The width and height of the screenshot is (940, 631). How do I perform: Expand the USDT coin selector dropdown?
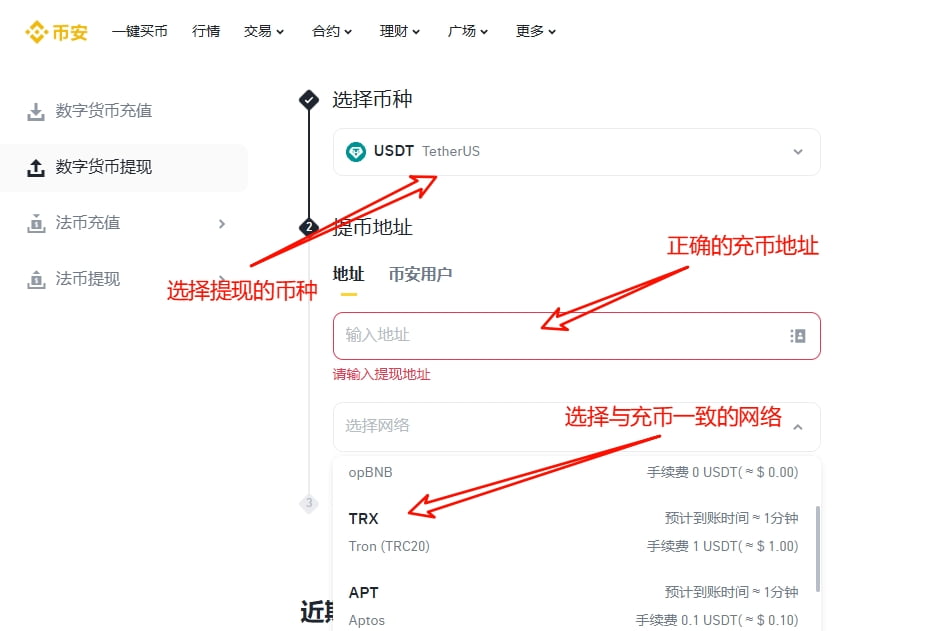click(x=797, y=152)
